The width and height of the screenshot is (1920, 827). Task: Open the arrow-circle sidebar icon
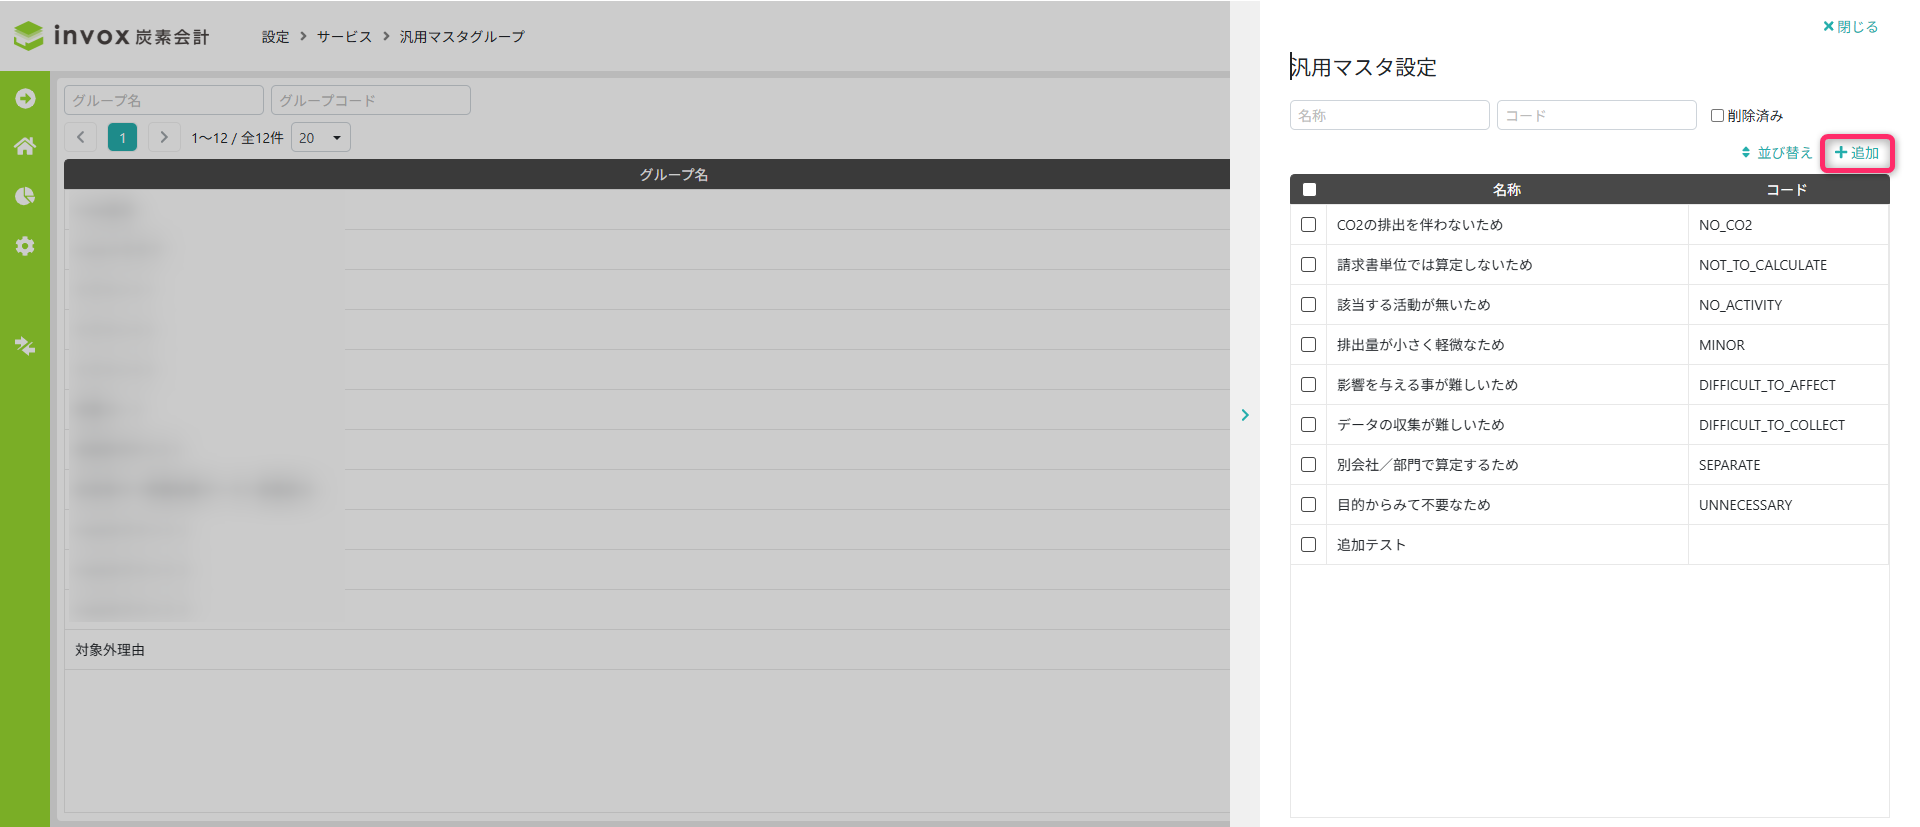coord(25,98)
